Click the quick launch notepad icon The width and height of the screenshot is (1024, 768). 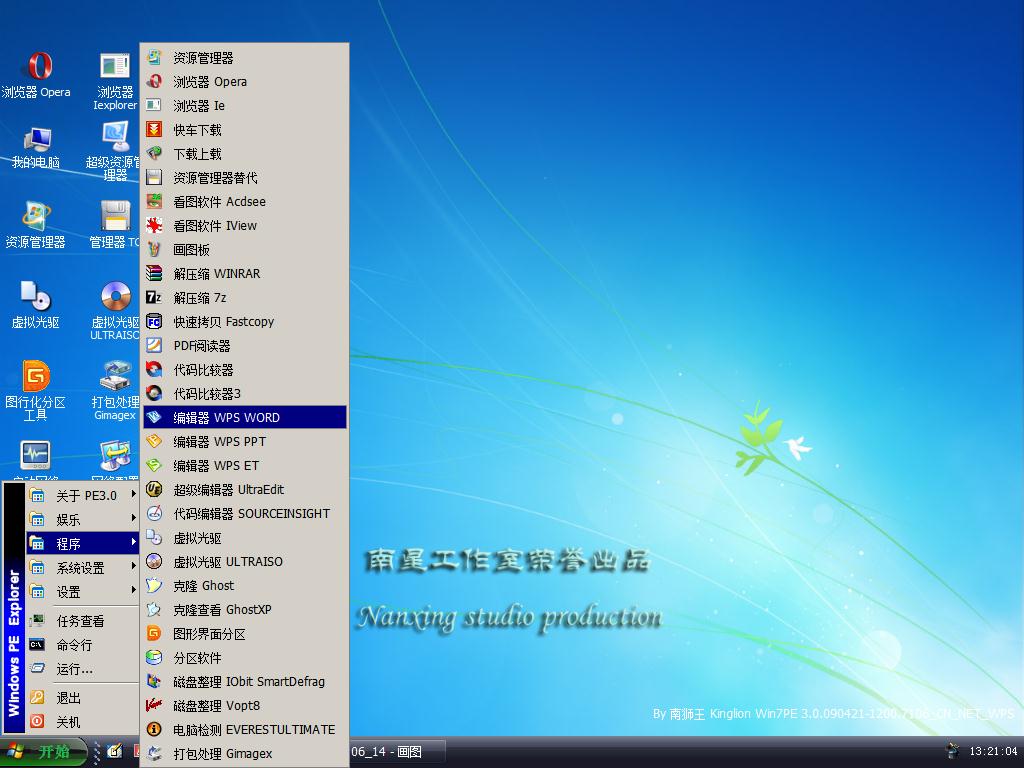coord(115,752)
